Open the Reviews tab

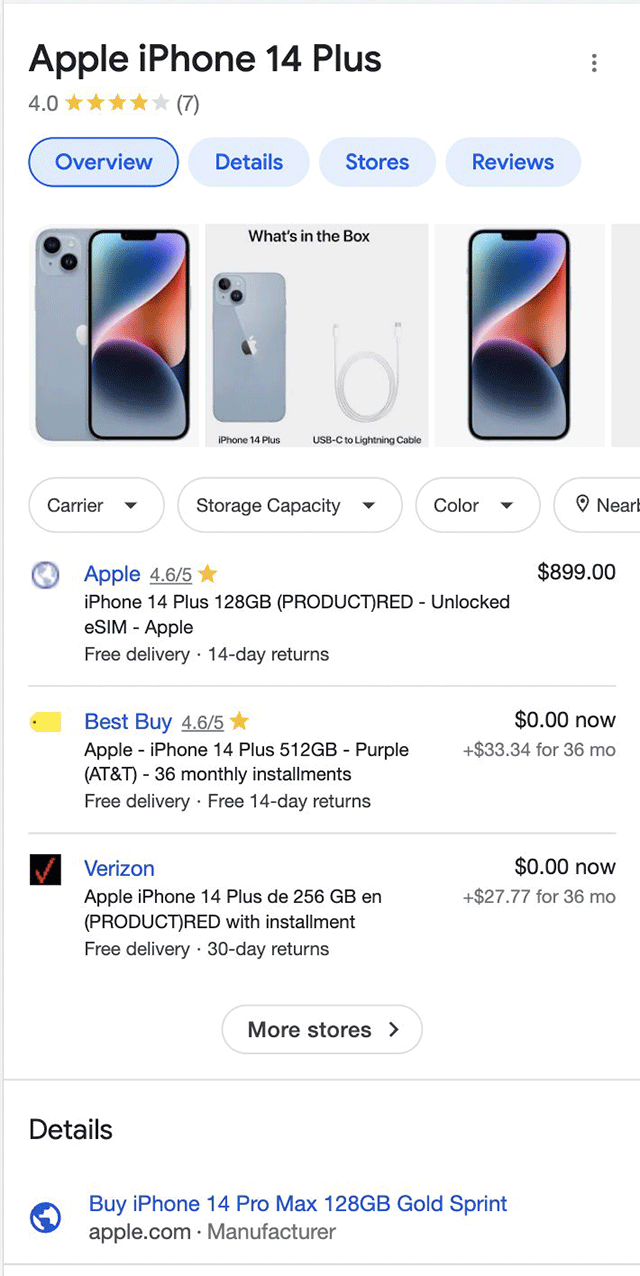click(x=512, y=162)
